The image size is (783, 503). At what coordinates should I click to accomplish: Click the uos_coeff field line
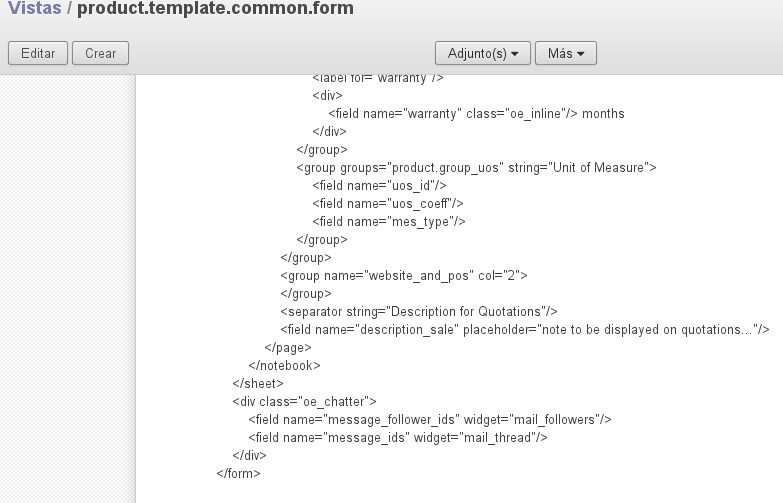click(387, 204)
